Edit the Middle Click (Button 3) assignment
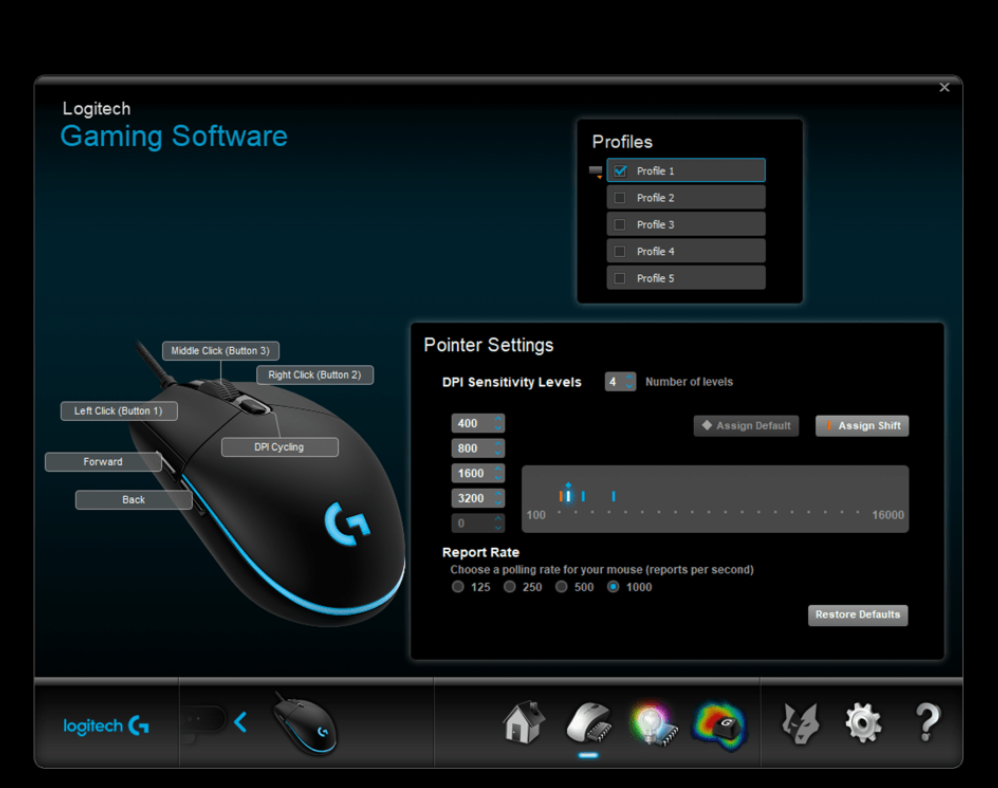 click(220, 351)
